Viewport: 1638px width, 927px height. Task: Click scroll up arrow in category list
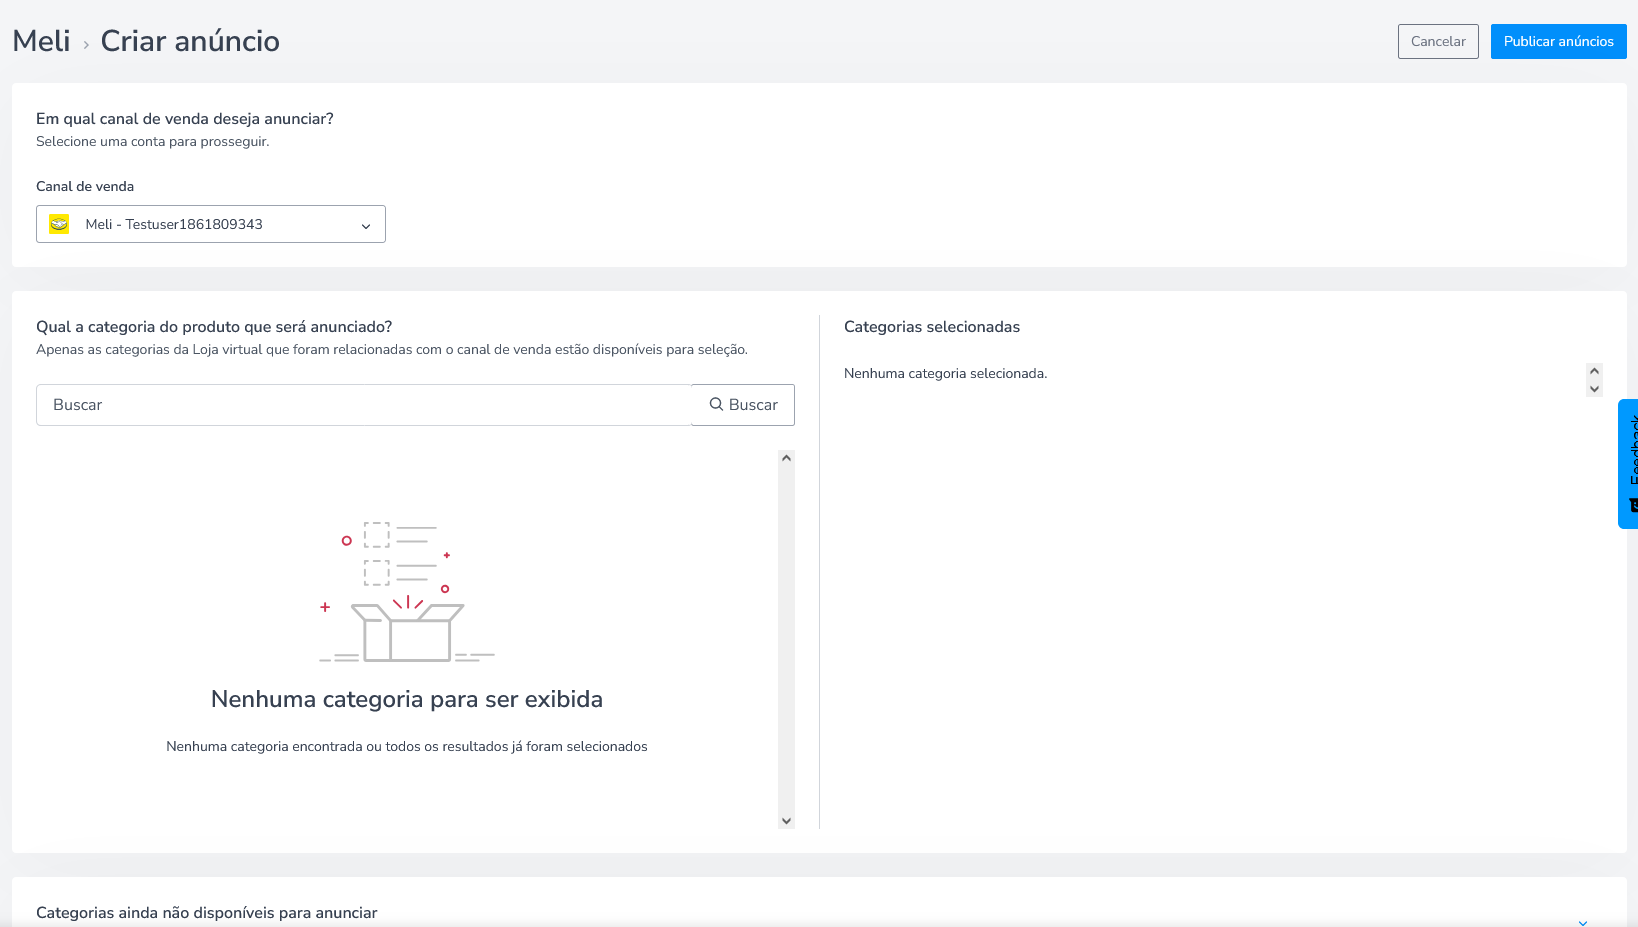click(x=786, y=458)
